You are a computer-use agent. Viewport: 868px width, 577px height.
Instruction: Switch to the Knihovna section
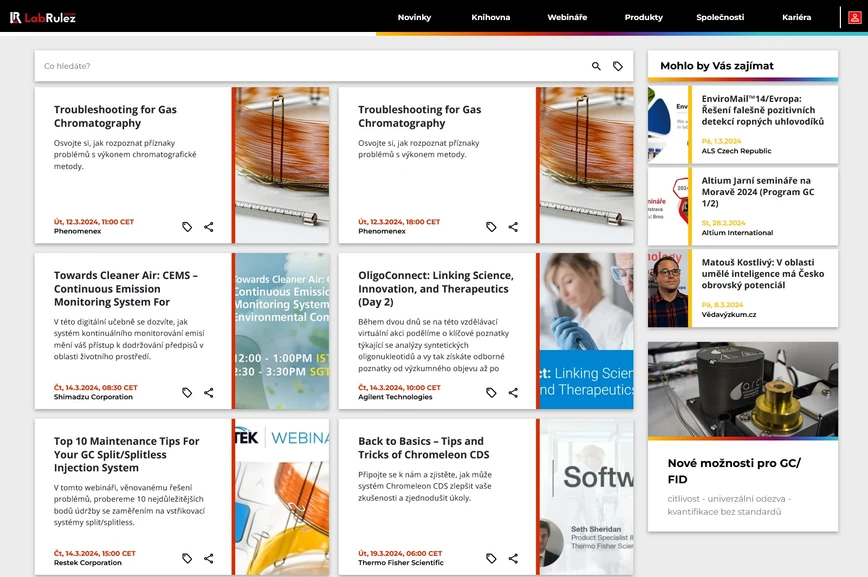point(491,16)
